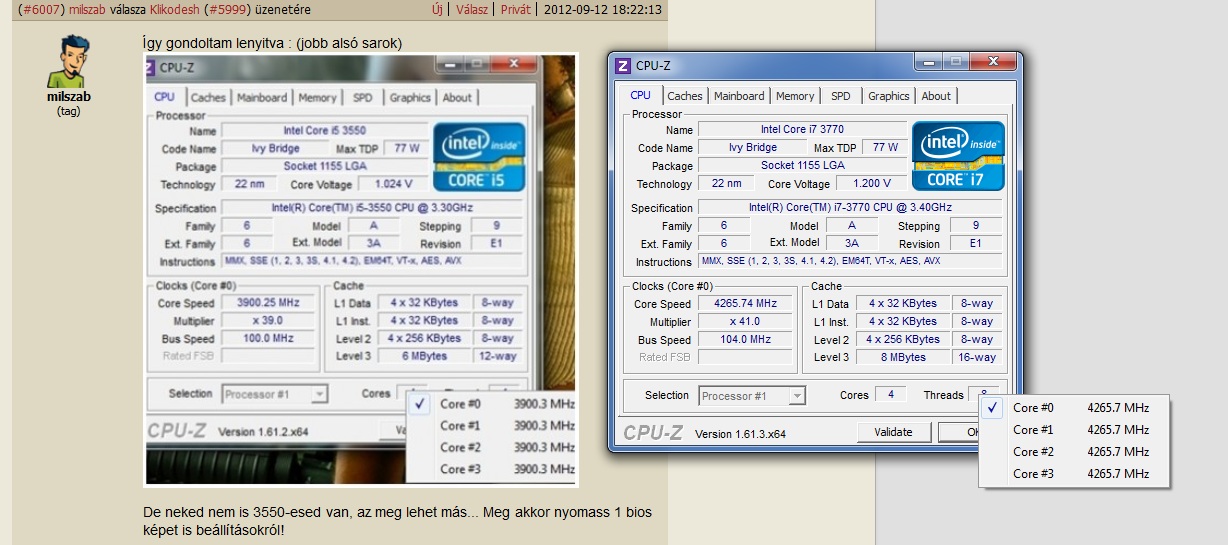Image resolution: width=1228 pixels, height=545 pixels.
Task: Click the Intel Core i7 logo badge
Action: tap(958, 156)
